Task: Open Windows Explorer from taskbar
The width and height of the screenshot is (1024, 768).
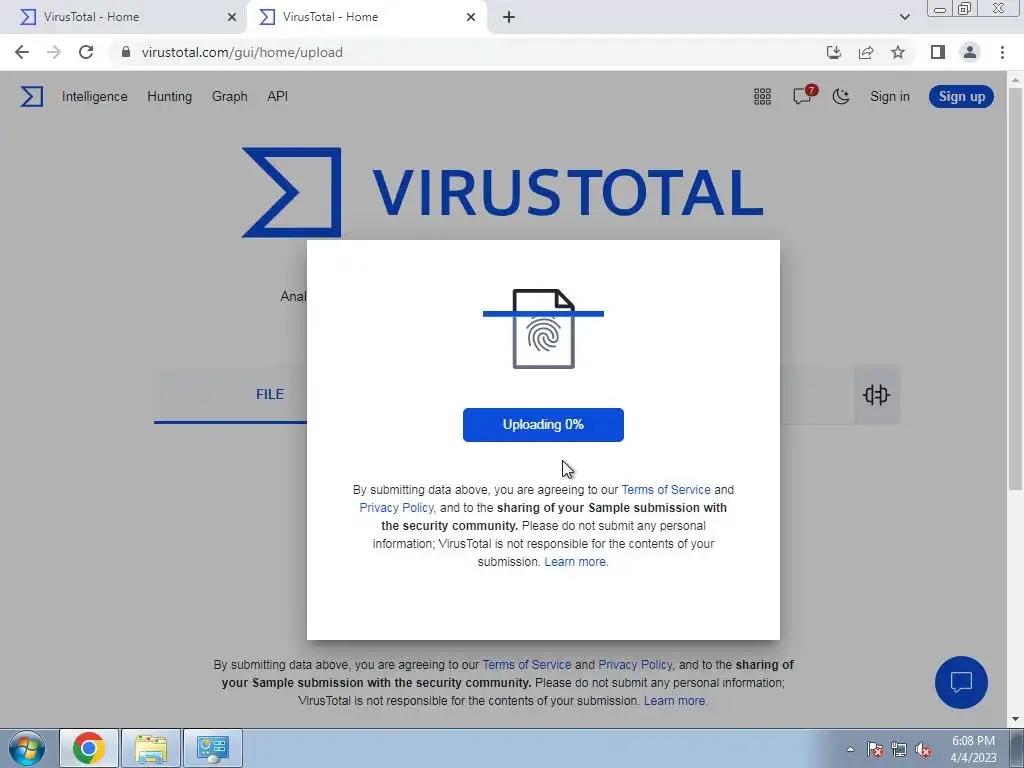Action: [x=151, y=748]
